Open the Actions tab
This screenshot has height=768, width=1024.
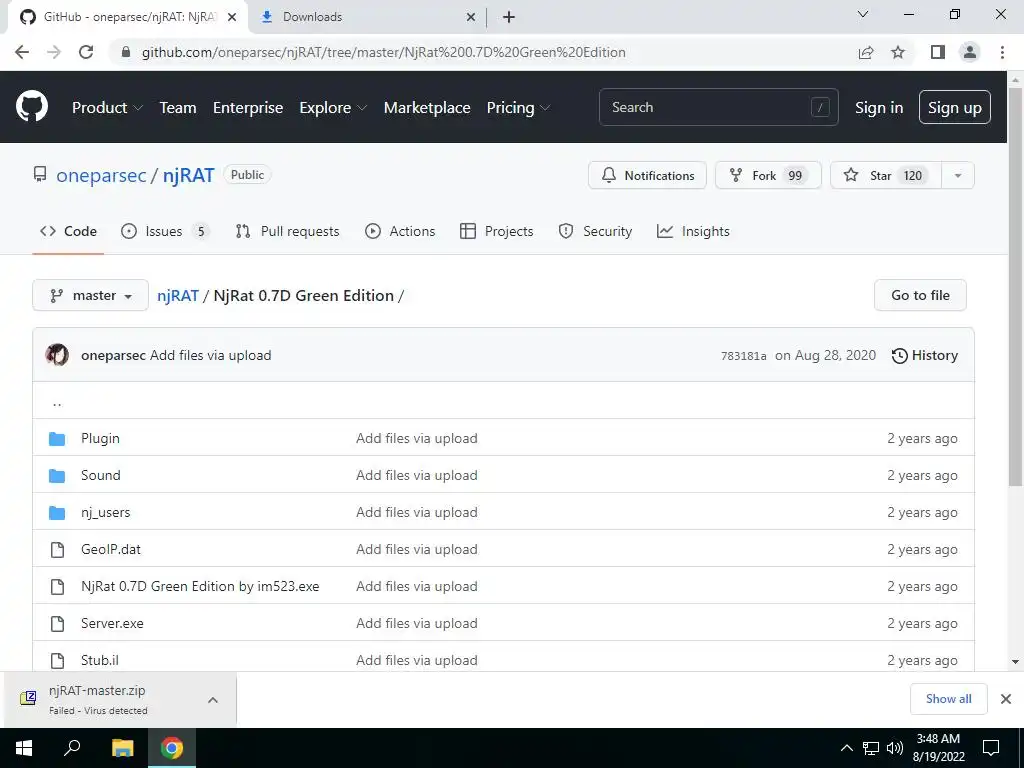[400, 231]
